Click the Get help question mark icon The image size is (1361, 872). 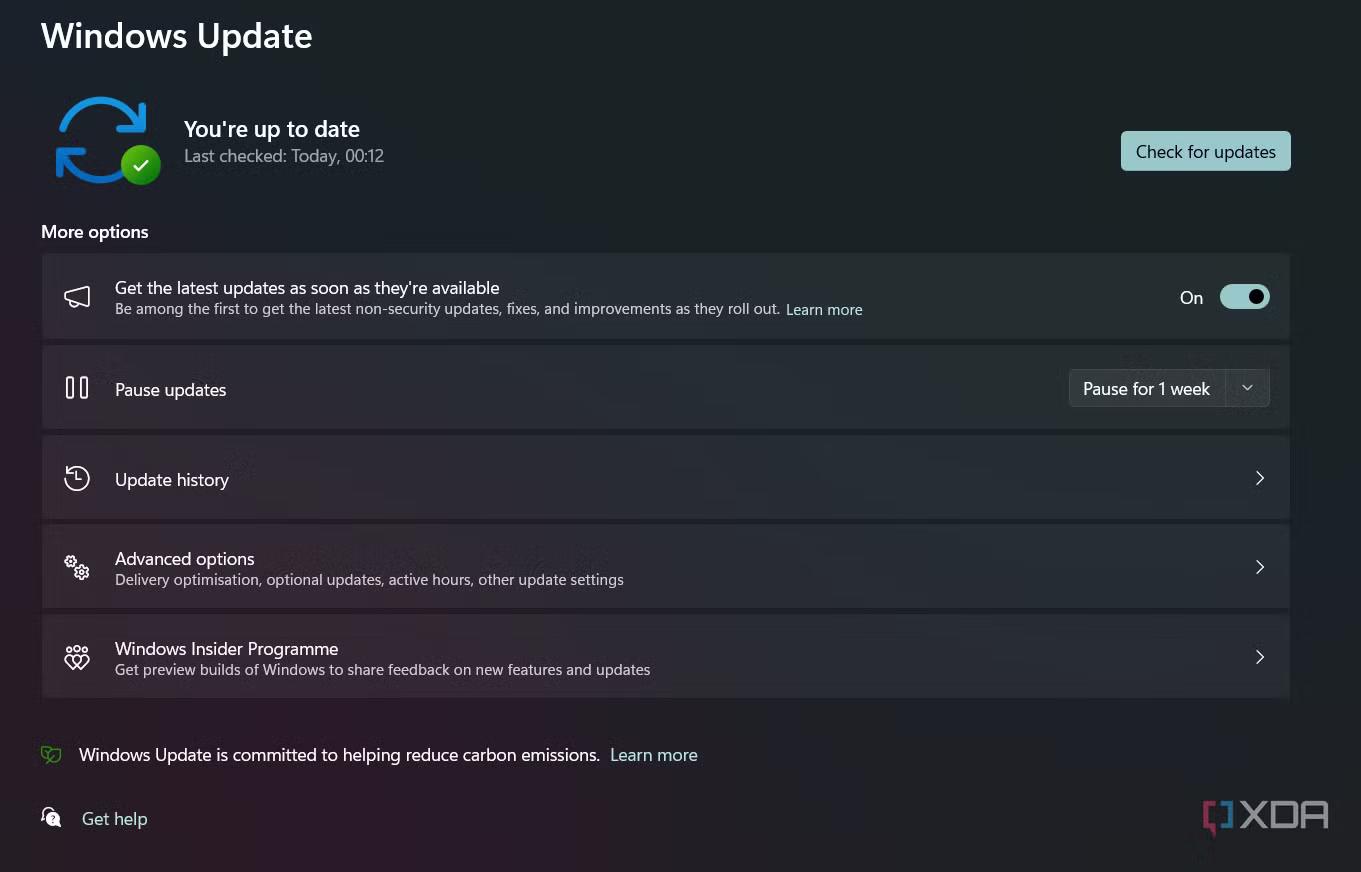point(50,818)
